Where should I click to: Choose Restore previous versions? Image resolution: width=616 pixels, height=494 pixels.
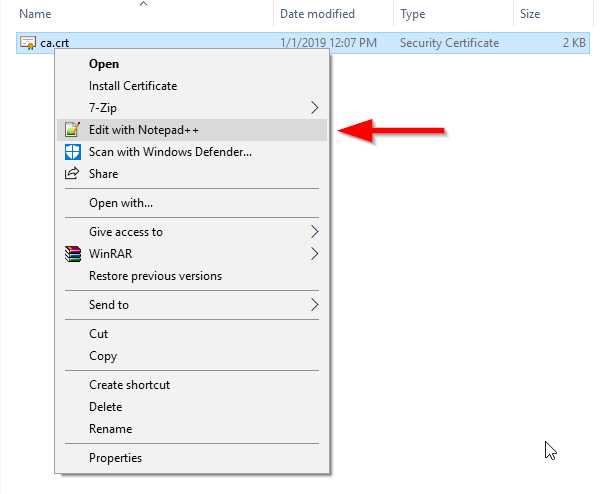point(192,276)
